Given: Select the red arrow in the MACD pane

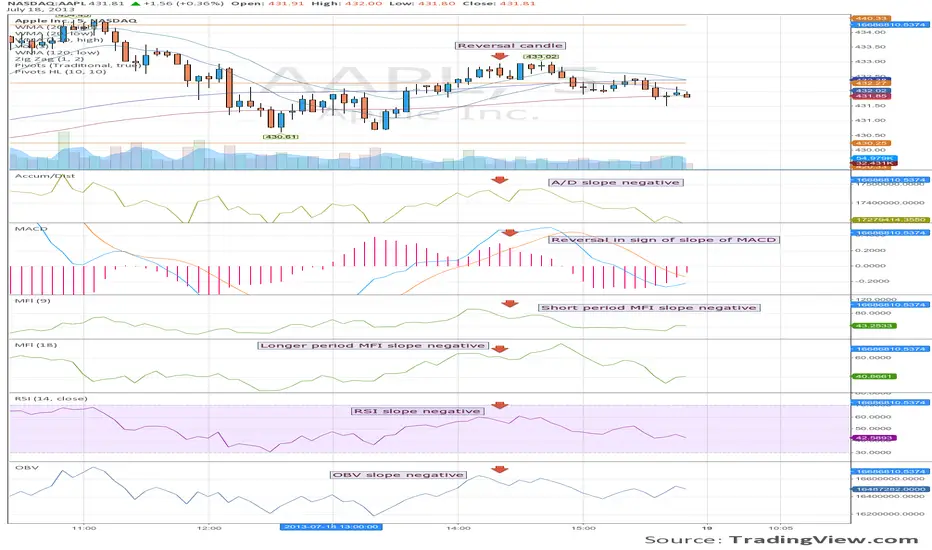Looking at the screenshot, I should (509, 232).
